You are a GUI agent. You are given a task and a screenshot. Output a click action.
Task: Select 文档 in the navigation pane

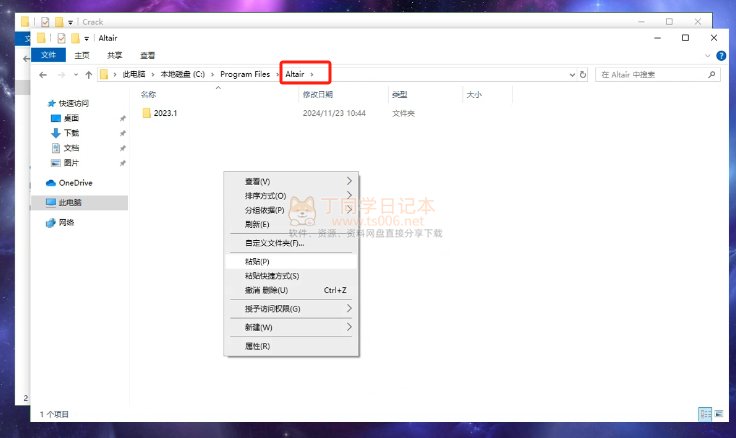[71, 148]
